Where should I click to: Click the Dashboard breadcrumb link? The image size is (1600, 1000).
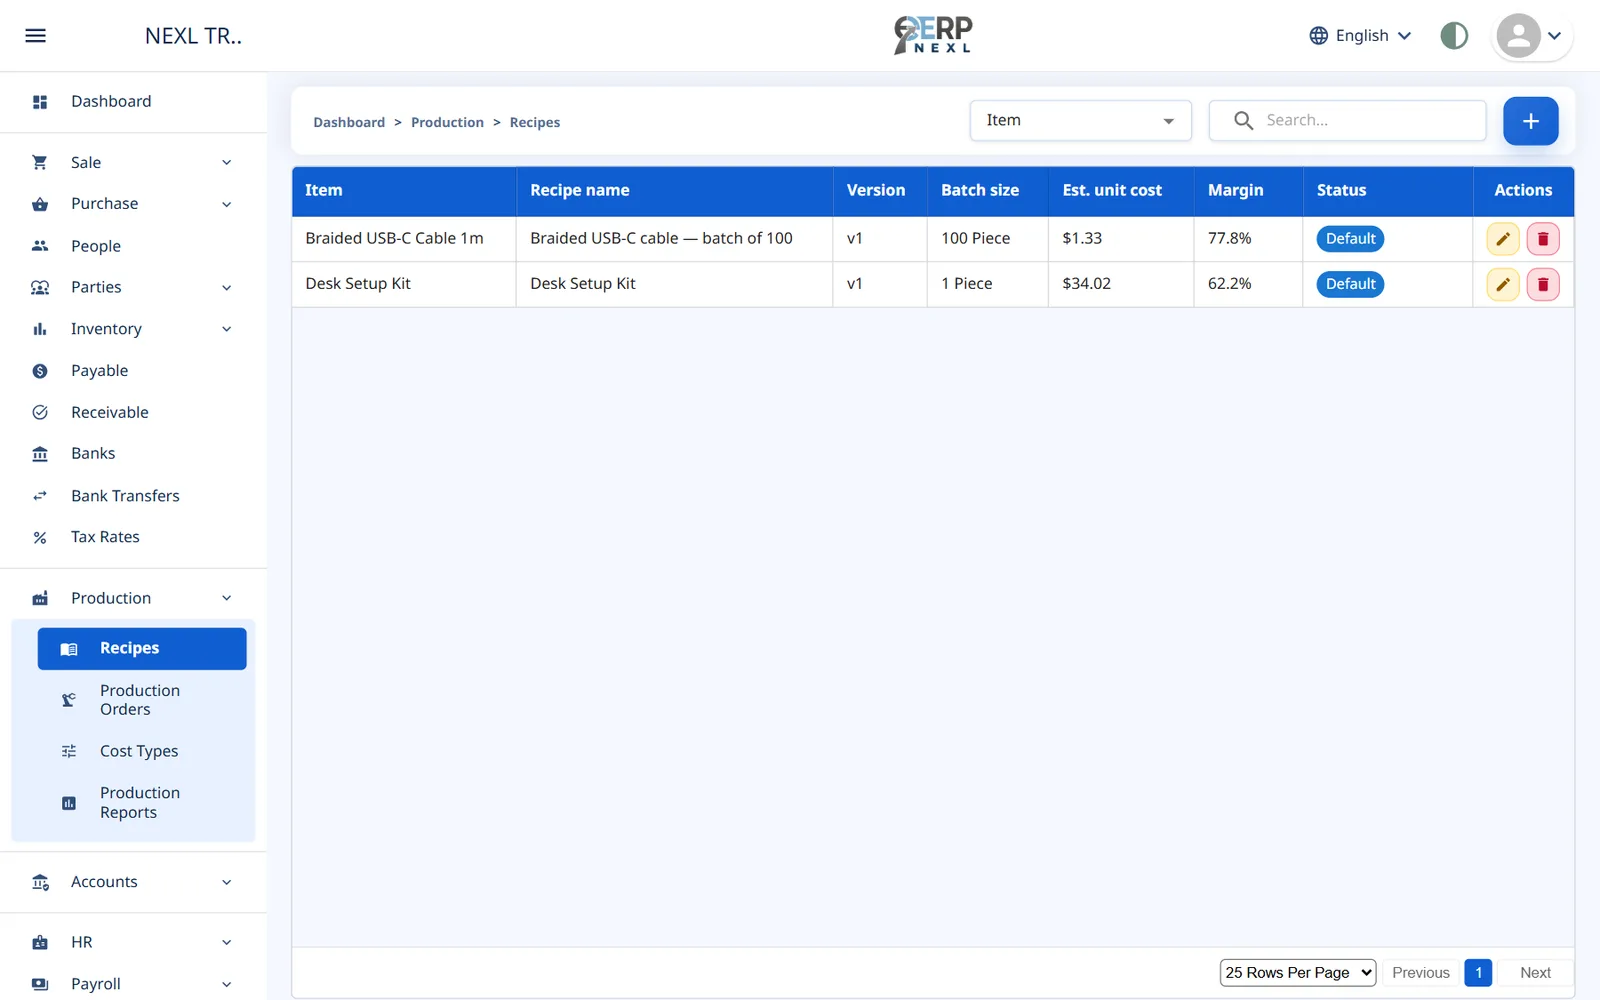[x=349, y=122]
